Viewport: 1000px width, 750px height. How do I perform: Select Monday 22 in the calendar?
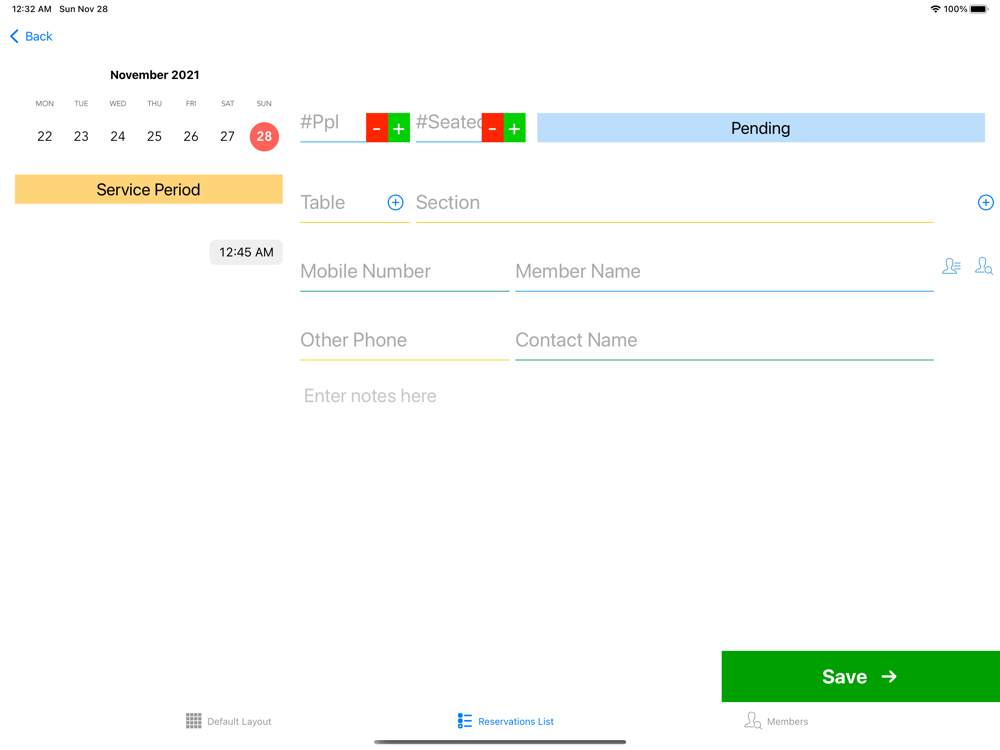(x=45, y=136)
